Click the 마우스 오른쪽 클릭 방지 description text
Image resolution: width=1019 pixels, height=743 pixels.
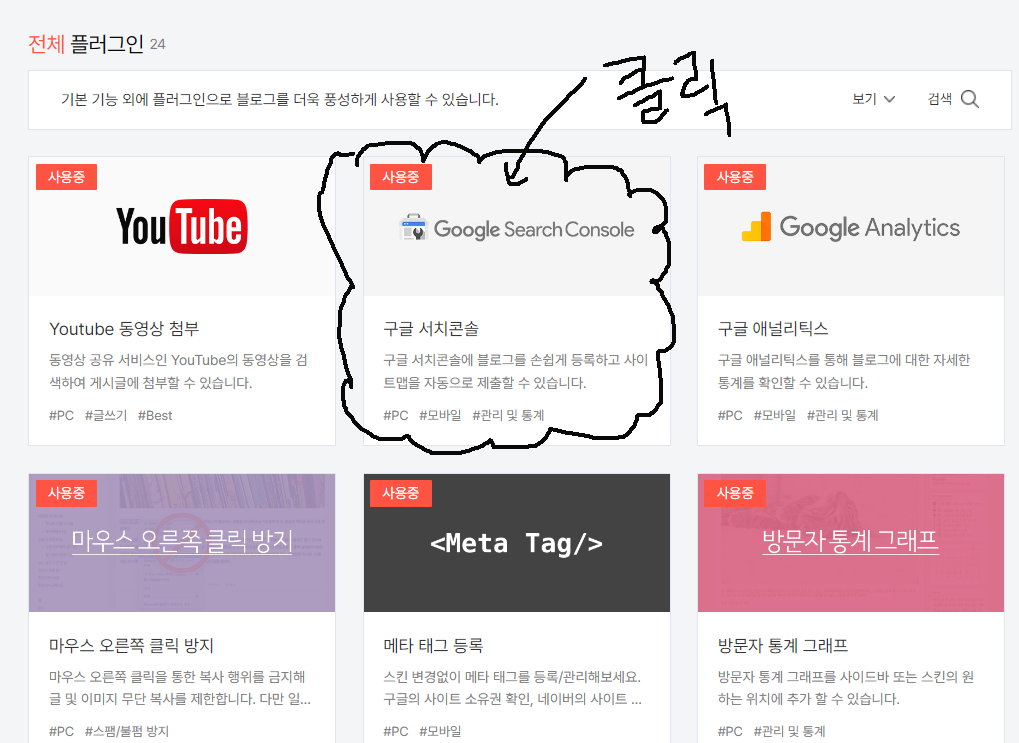180,688
